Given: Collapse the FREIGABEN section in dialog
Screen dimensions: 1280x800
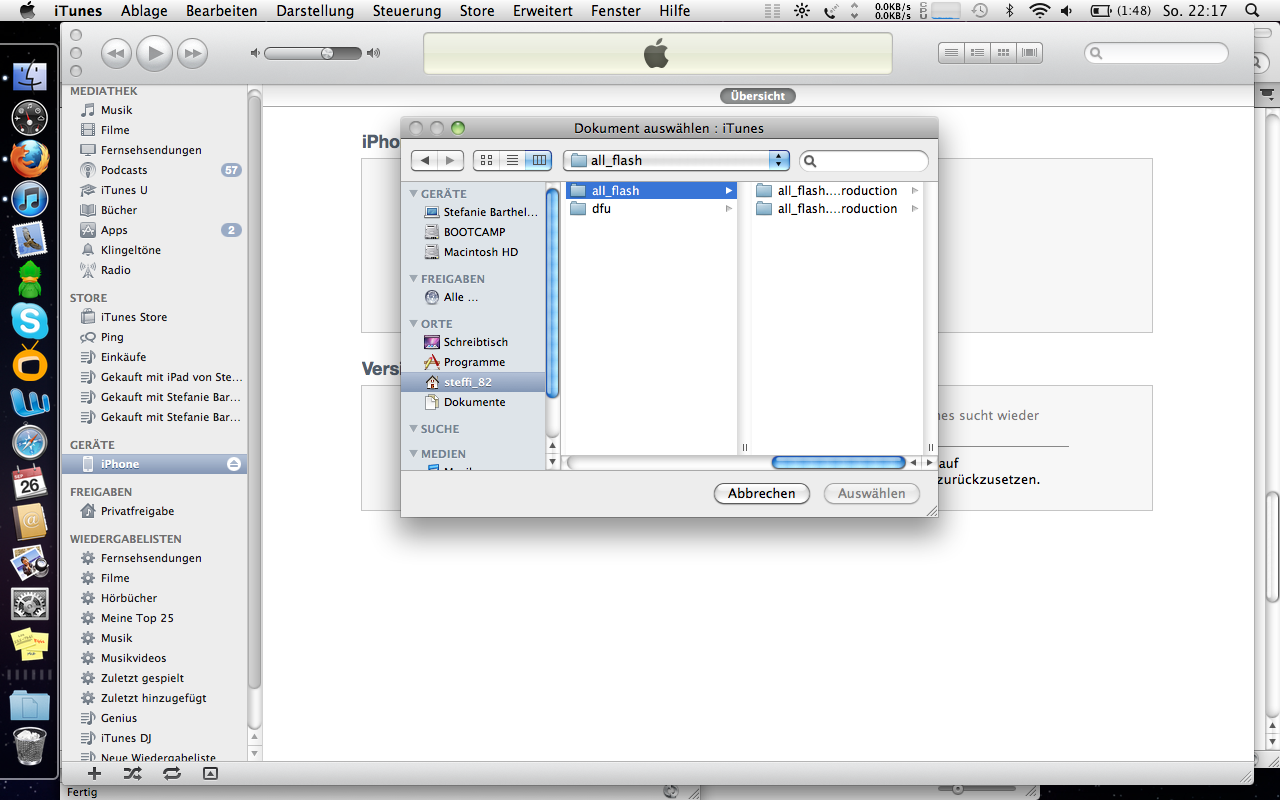Looking at the screenshot, I should [x=414, y=279].
